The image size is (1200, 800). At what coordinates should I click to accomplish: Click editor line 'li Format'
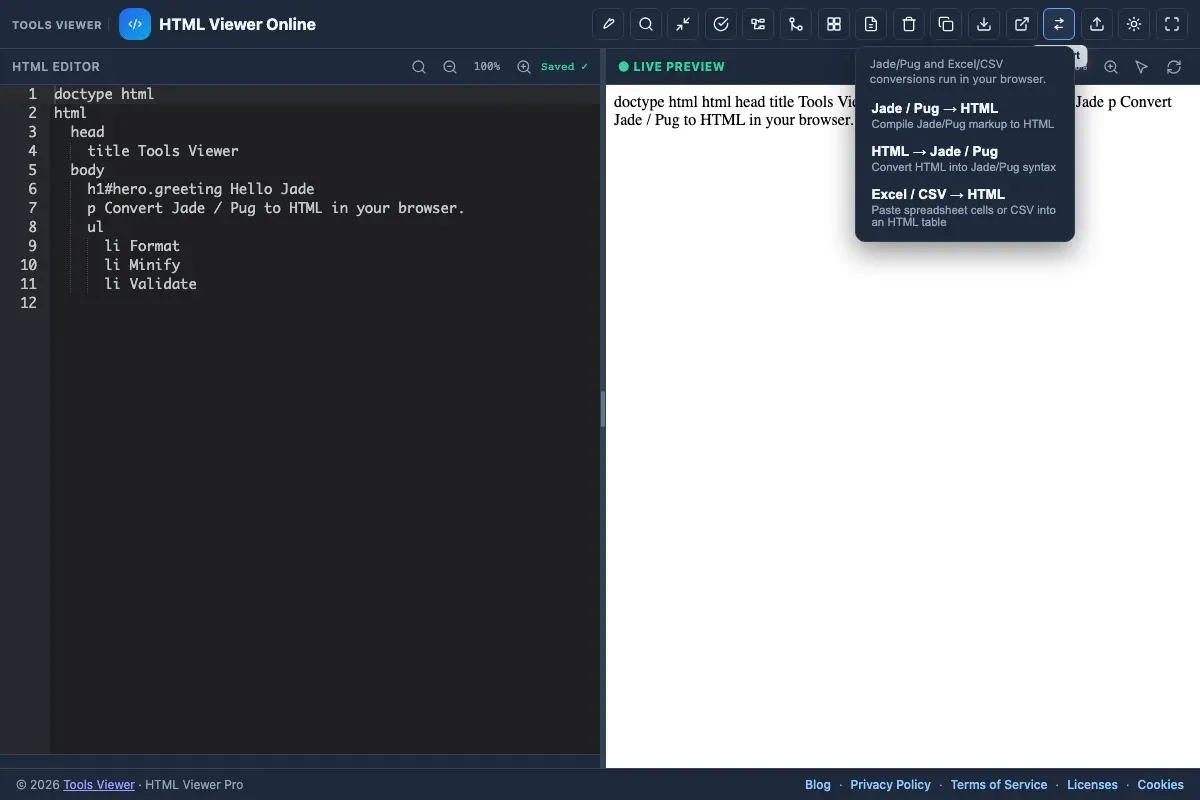coord(142,246)
